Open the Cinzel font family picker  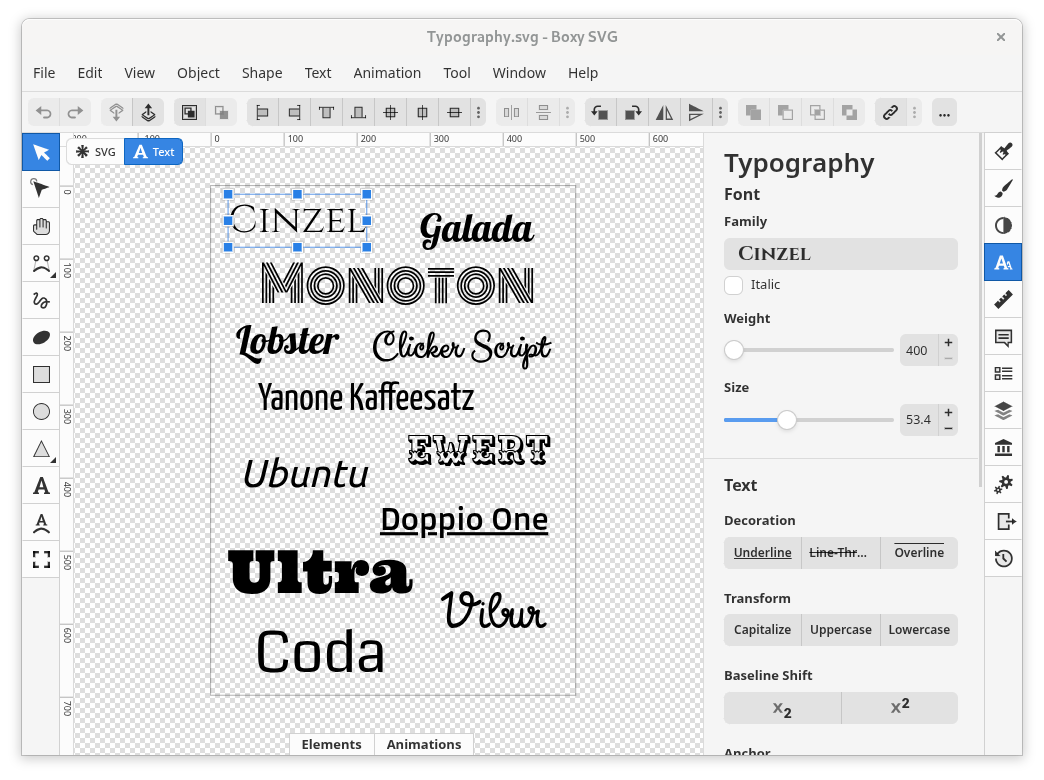(840, 254)
